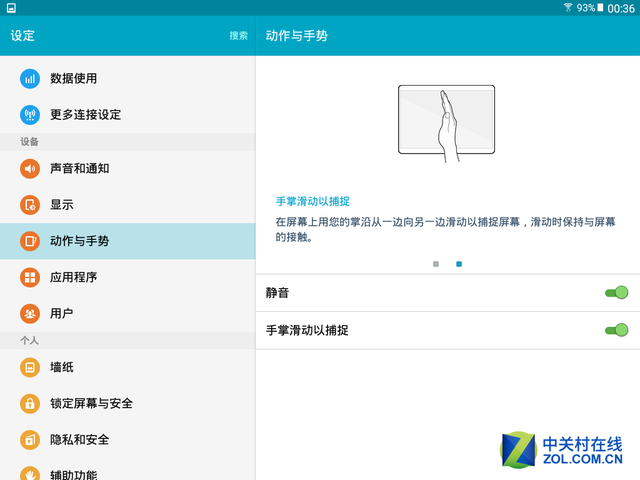Tap the 应用程序 grid icon
This screenshot has width=640, height=480.
[x=30, y=277]
